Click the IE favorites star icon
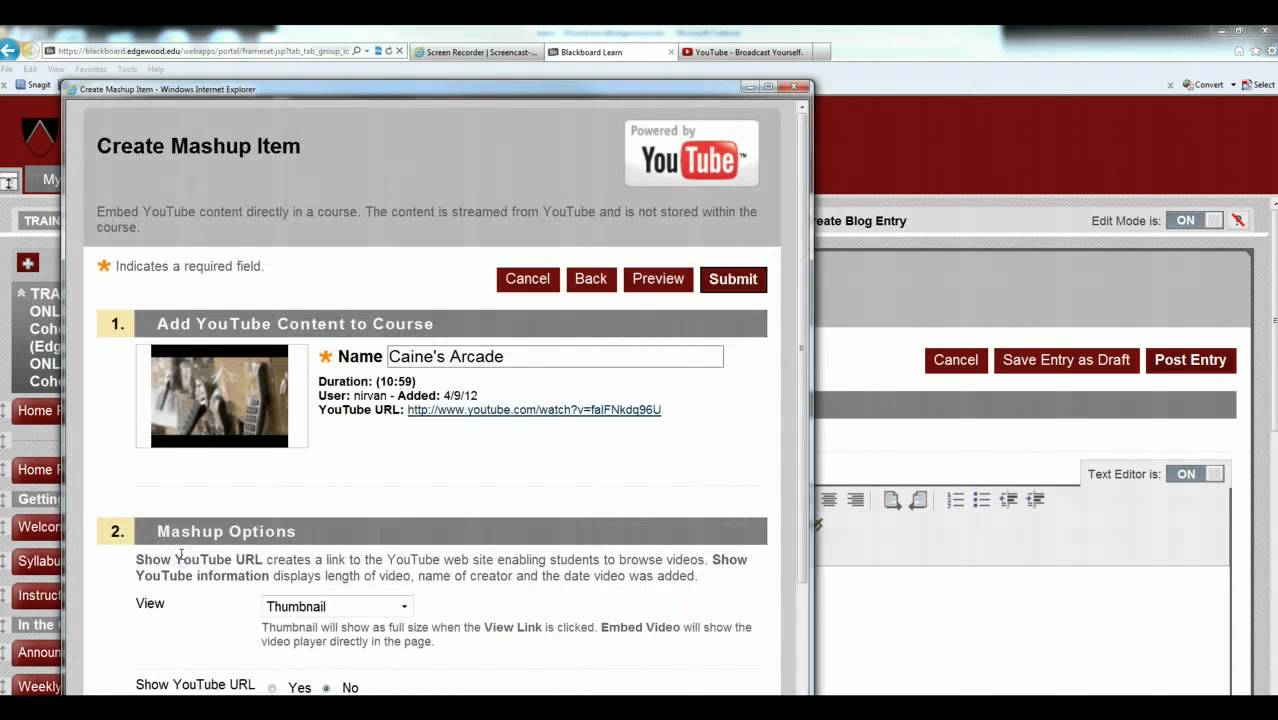This screenshot has width=1278, height=720. point(1255,51)
